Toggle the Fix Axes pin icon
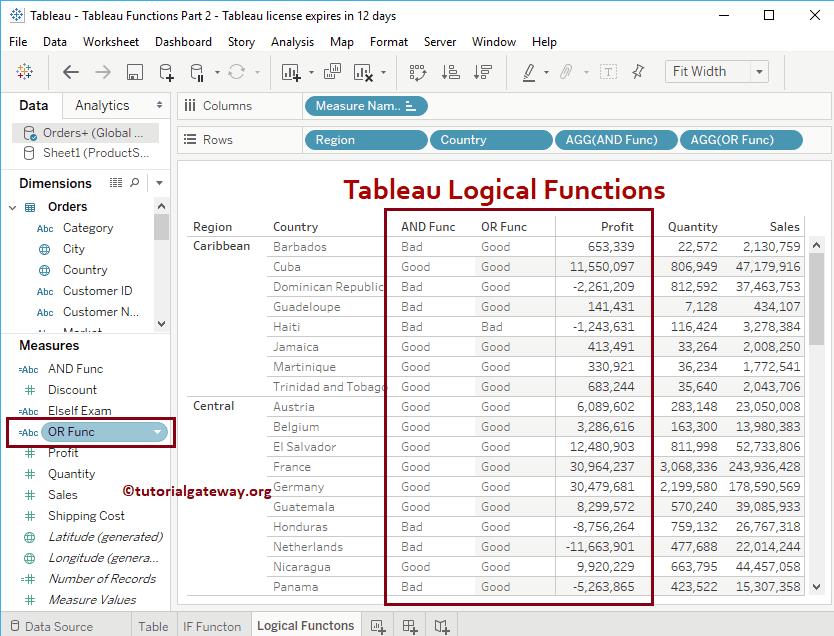Screen dimensions: 834x636 pyautogui.click(x=638, y=72)
